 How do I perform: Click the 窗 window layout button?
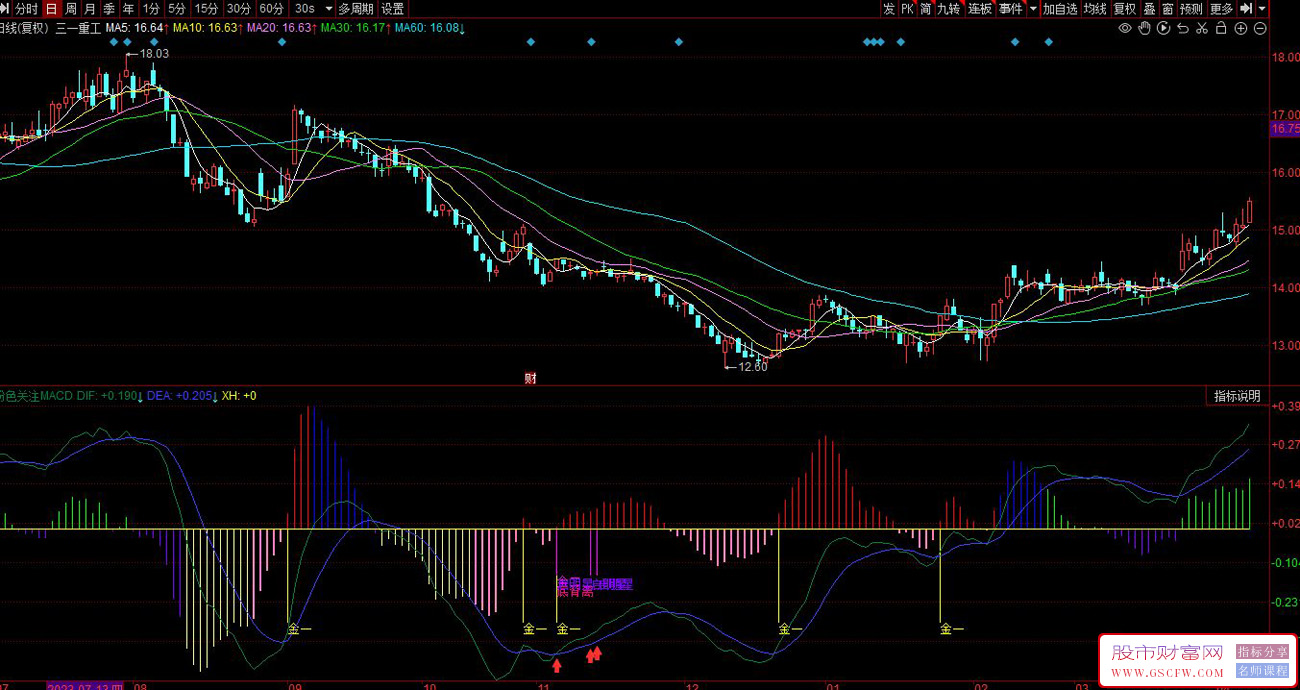click(x=1167, y=9)
